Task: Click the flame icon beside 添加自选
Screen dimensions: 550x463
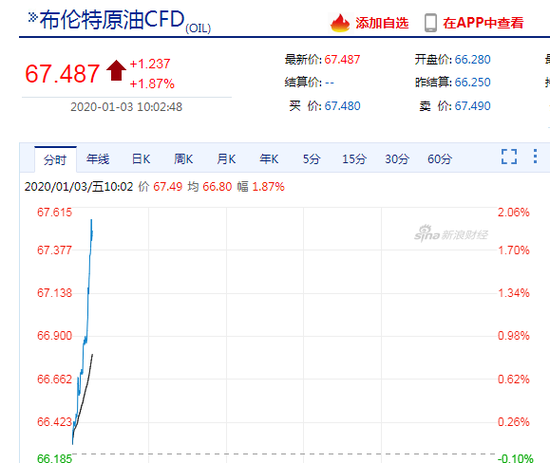Action: pos(340,23)
